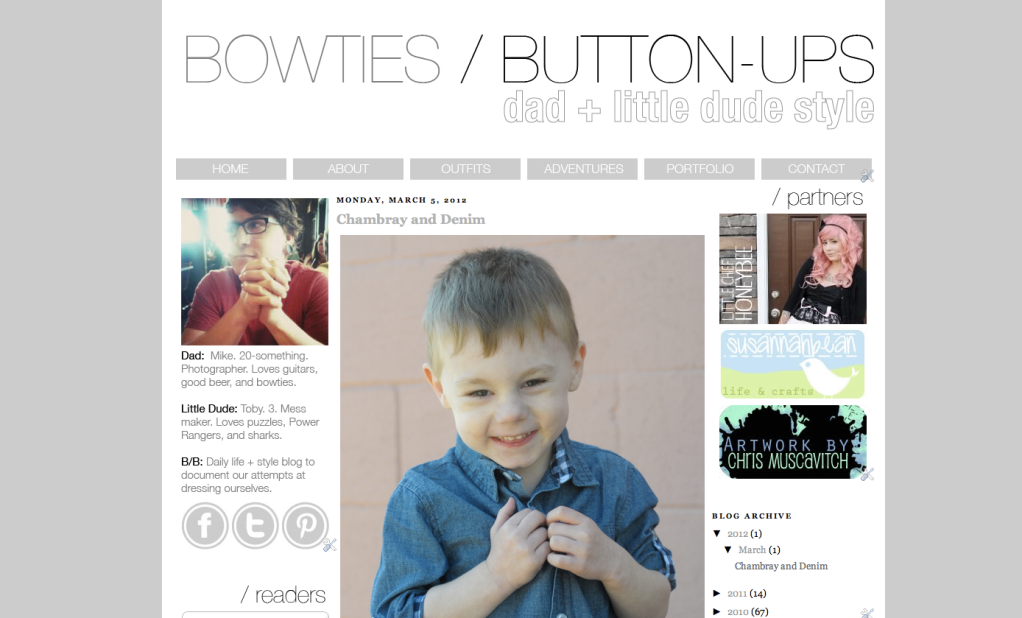Open the Twitter social icon
The image size is (1022, 618).
pyautogui.click(x=256, y=525)
